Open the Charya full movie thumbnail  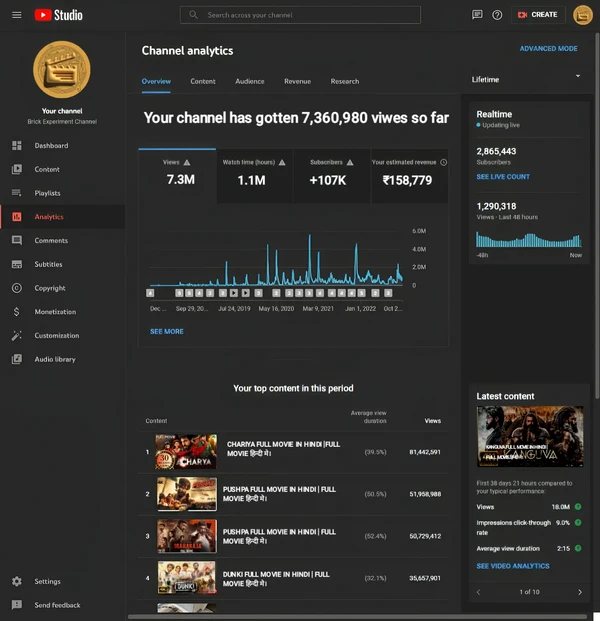[x=186, y=451]
